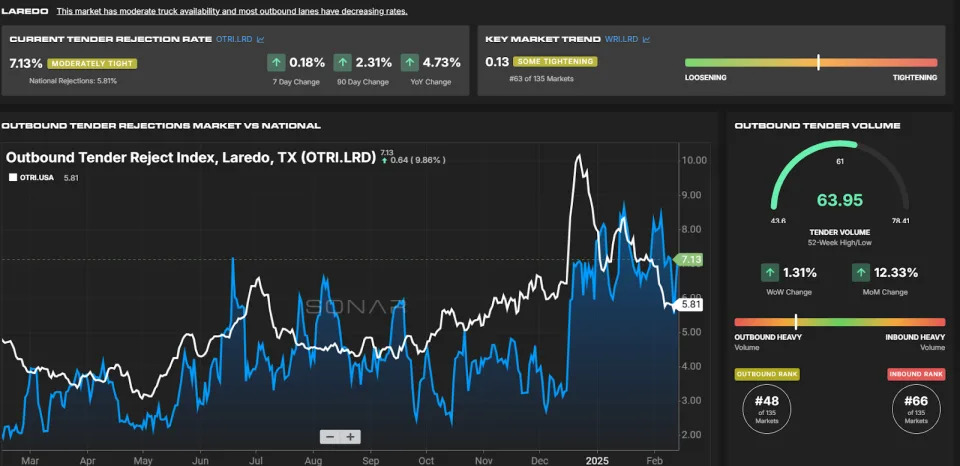Click the Jul label on the time axis
The image size is (960, 466).
point(256,460)
